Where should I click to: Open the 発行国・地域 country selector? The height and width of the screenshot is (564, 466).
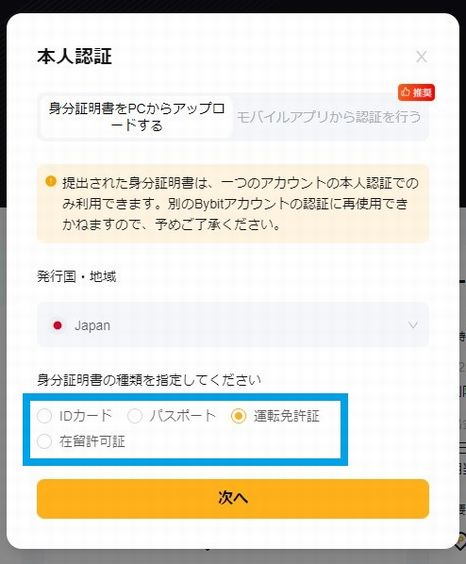(x=233, y=325)
